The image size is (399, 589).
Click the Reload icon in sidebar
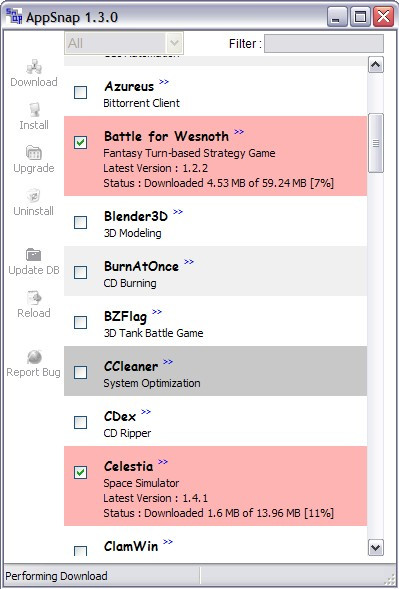pyautogui.click(x=34, y=298)
